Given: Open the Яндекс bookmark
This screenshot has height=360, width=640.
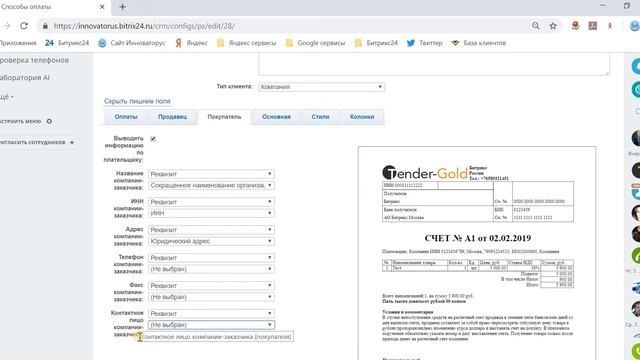Looking at the screenshot, I should 191,43.
